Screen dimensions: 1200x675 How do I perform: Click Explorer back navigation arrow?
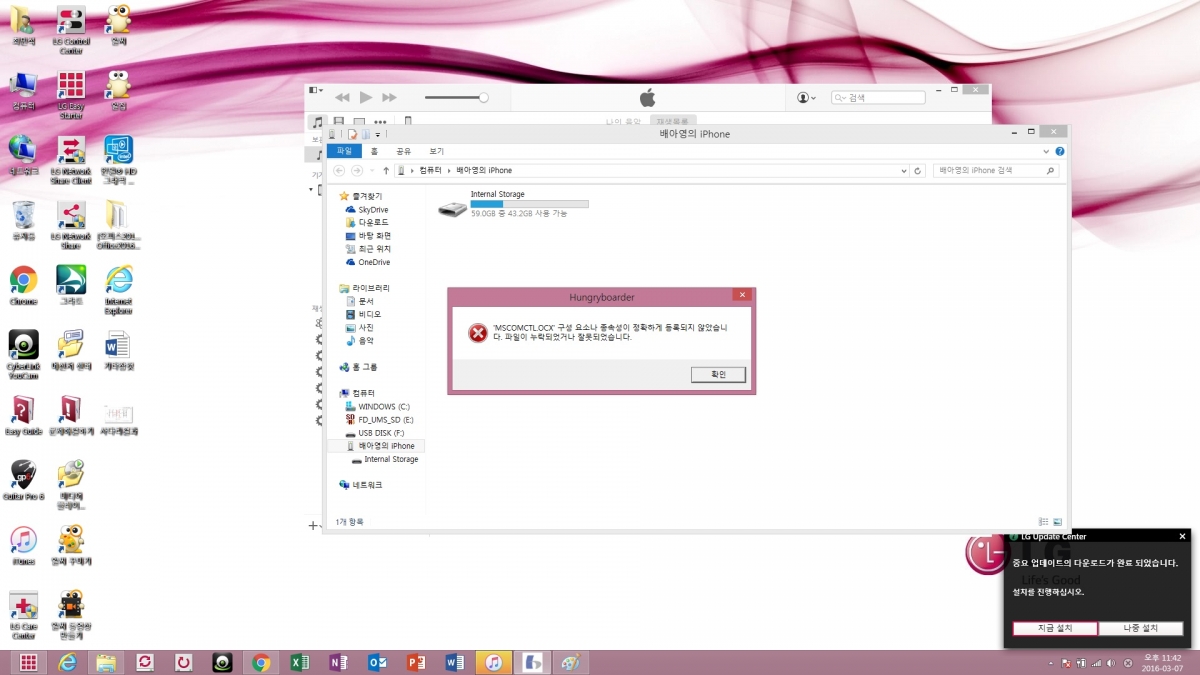[x=338, y=171]
